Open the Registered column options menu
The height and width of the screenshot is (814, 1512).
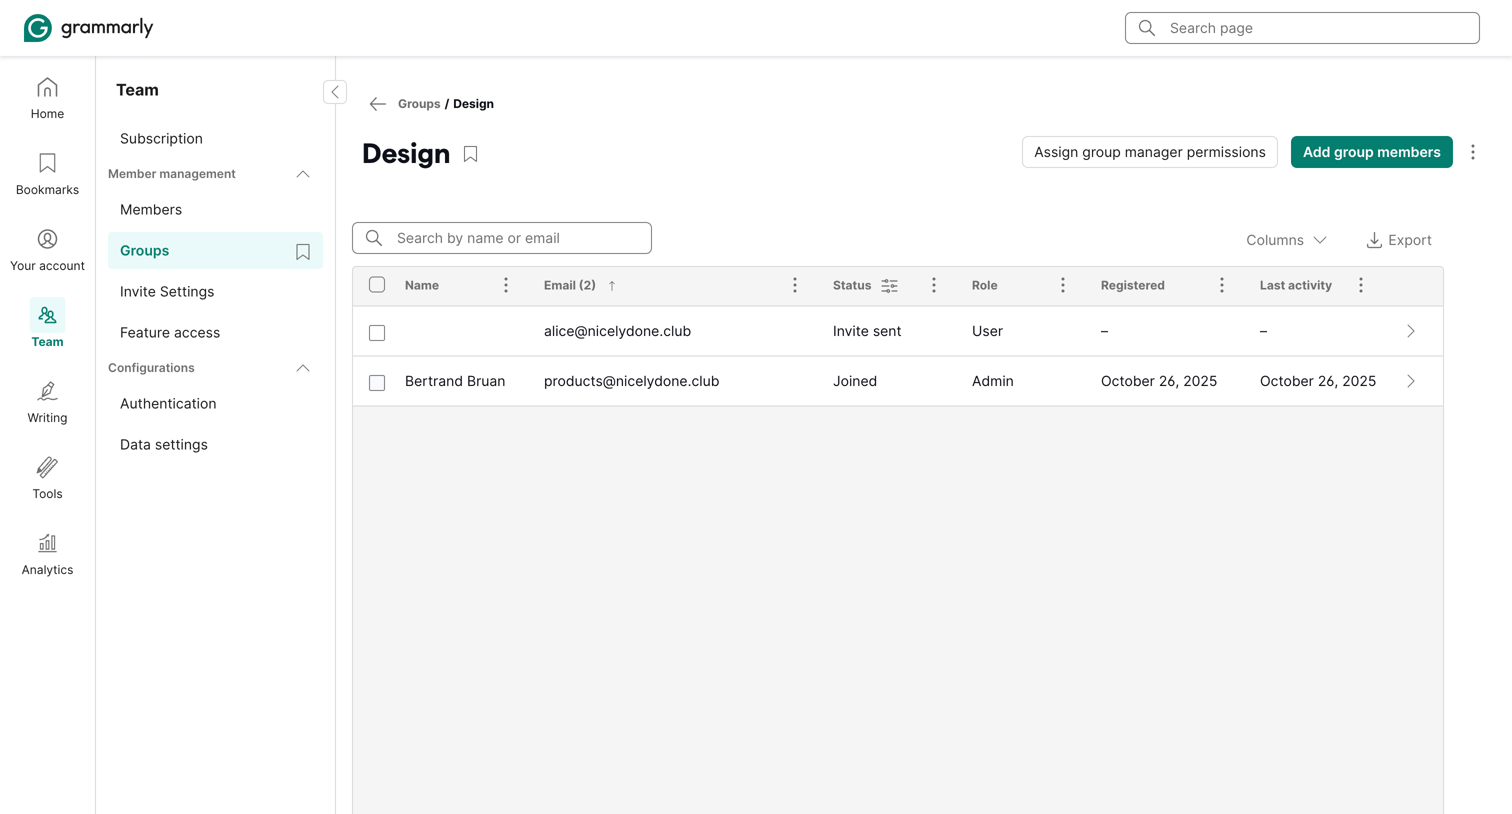click(1222, 286)
